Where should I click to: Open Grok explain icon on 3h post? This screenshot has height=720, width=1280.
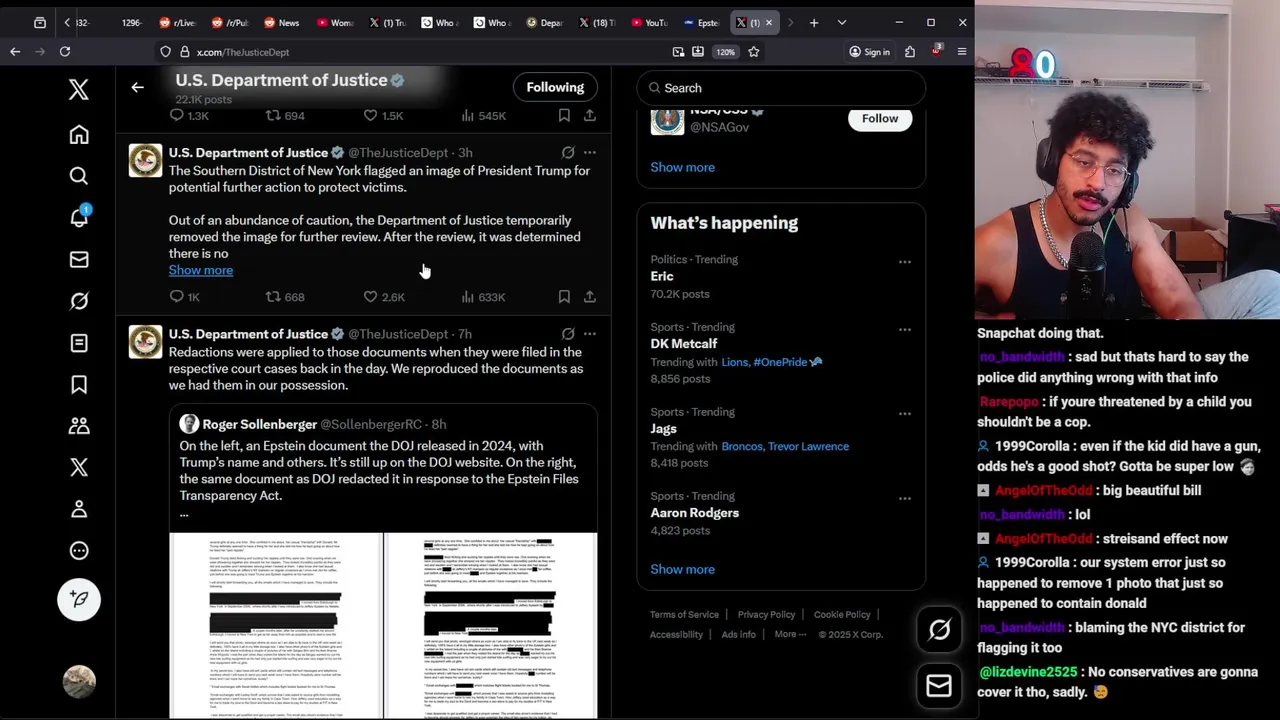point(568,153)
